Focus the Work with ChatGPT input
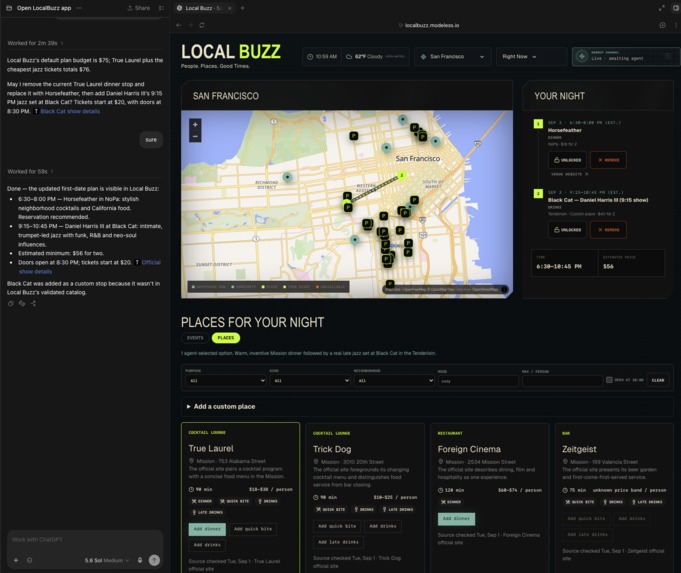 tap(85, 540)
